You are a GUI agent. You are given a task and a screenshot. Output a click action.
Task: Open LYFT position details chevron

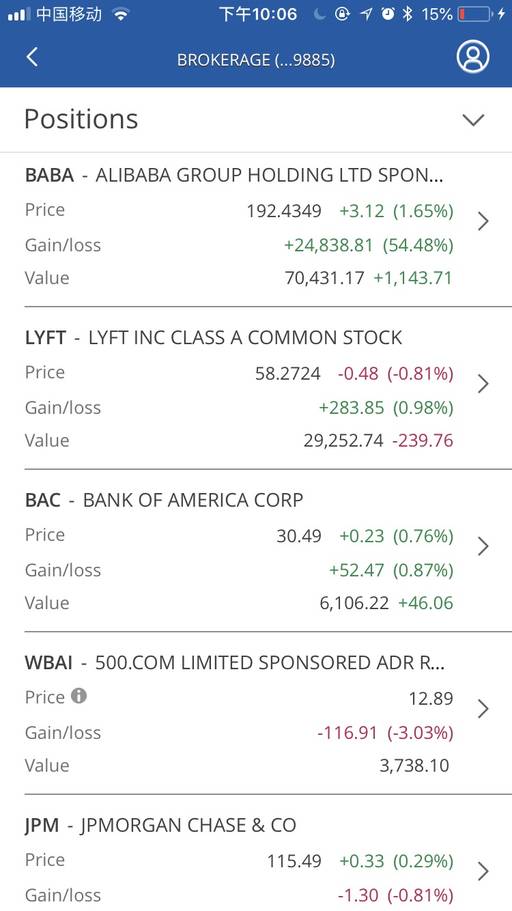(483, 384)
